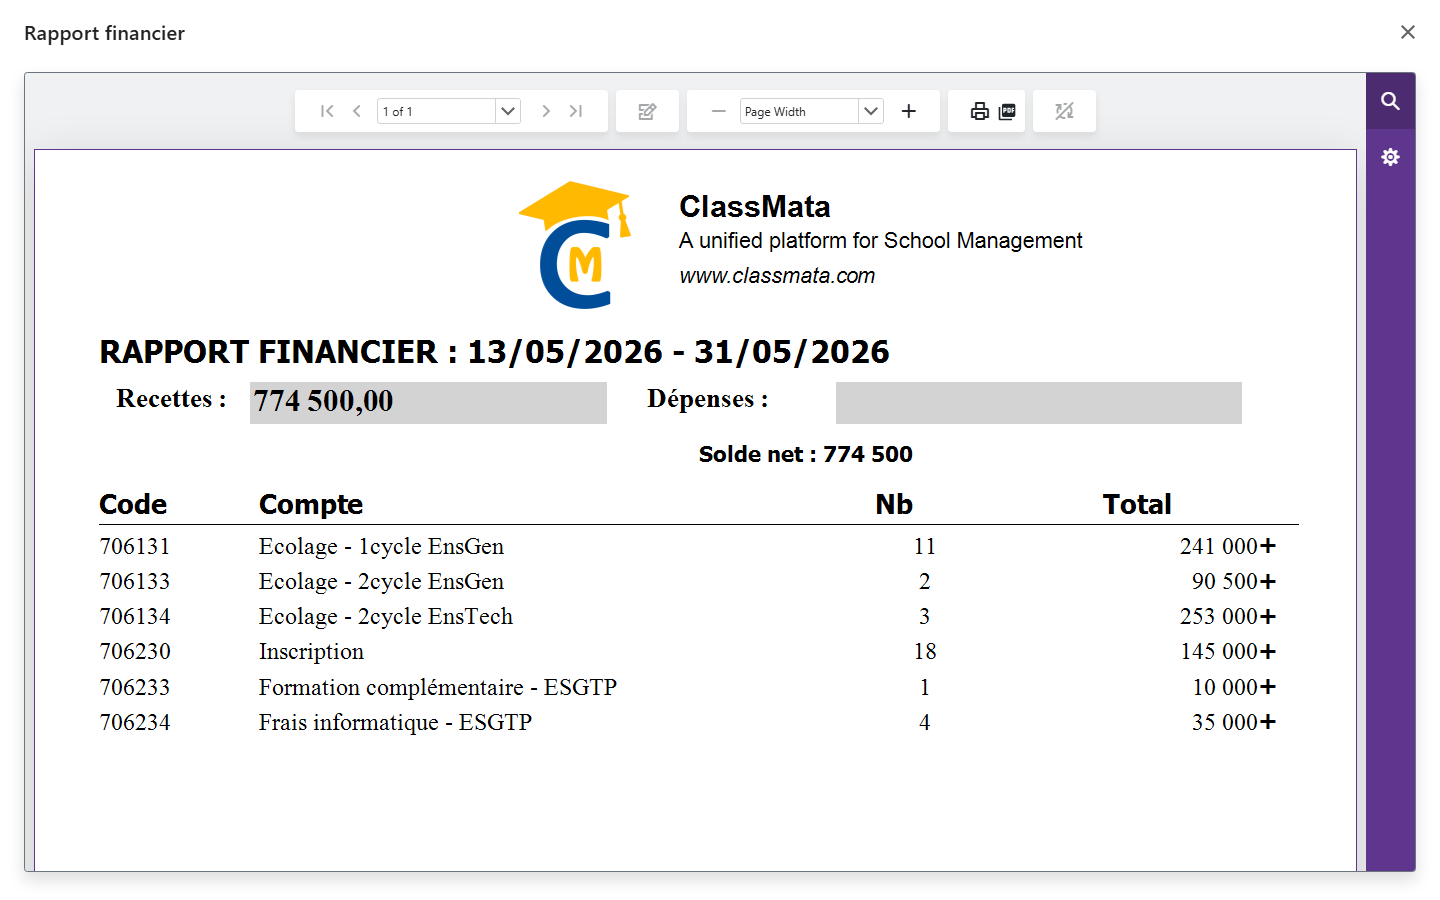The width and height of the screenshot is (1440, 900).
Task: Expand the 10 000 total row
Action: 1268,687
